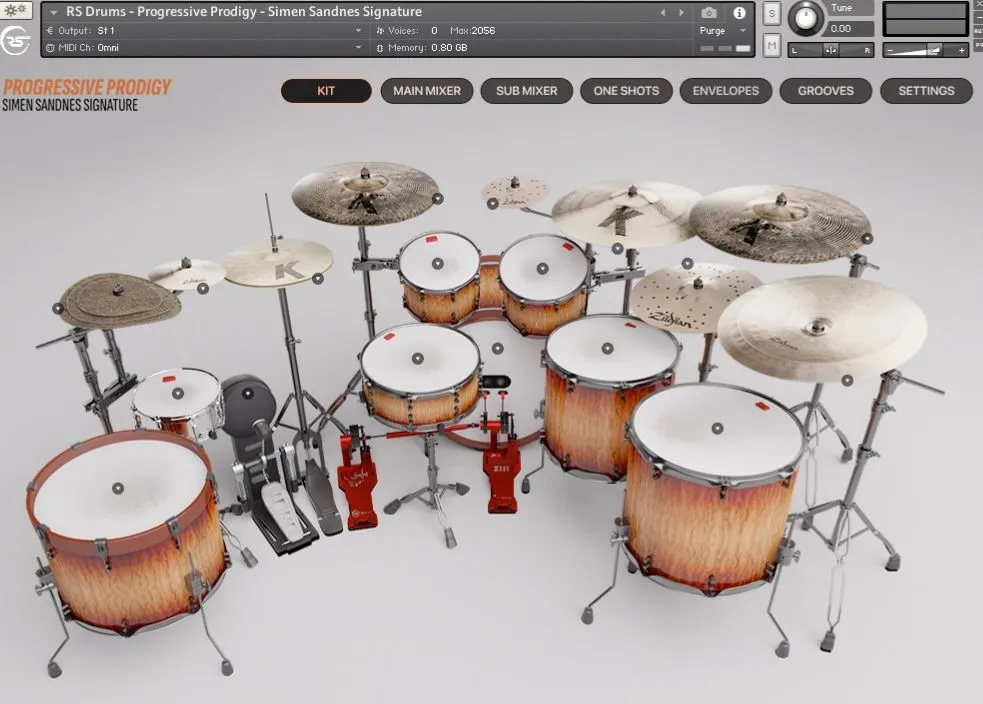Open the Grooves tab
The width and height of the screenshot is (983, 704).
point(825,91)
